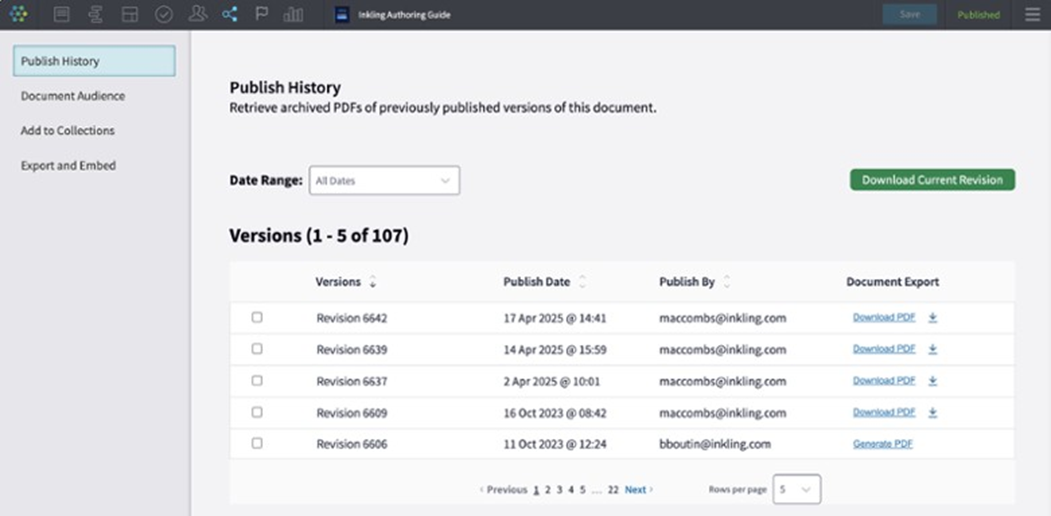Viewport: 1051px width, 516px height.
Task: Check the box for Revision 6642
Action: pos(257,317)
